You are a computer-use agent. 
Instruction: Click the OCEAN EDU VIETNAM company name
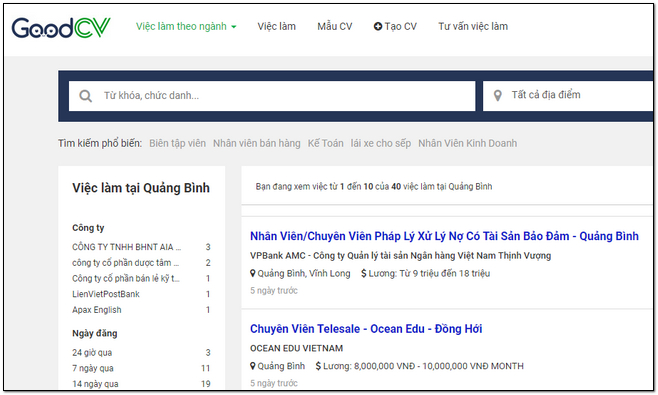point(296,348)
